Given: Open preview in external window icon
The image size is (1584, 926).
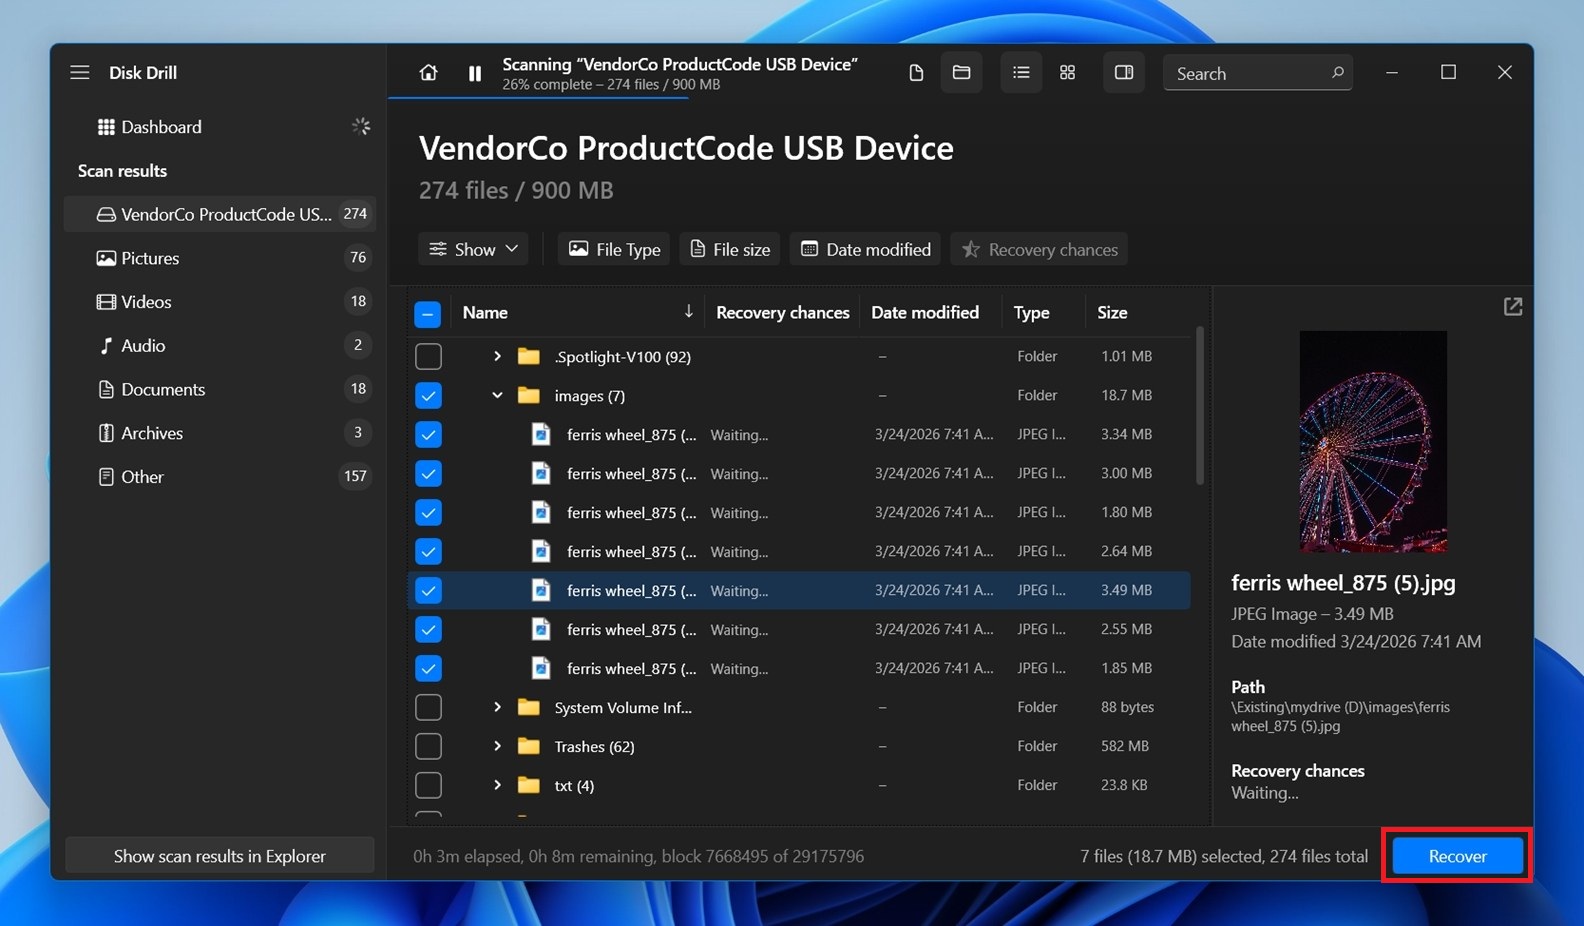Looking at the screenshot, I should [x=1513, y=307].
